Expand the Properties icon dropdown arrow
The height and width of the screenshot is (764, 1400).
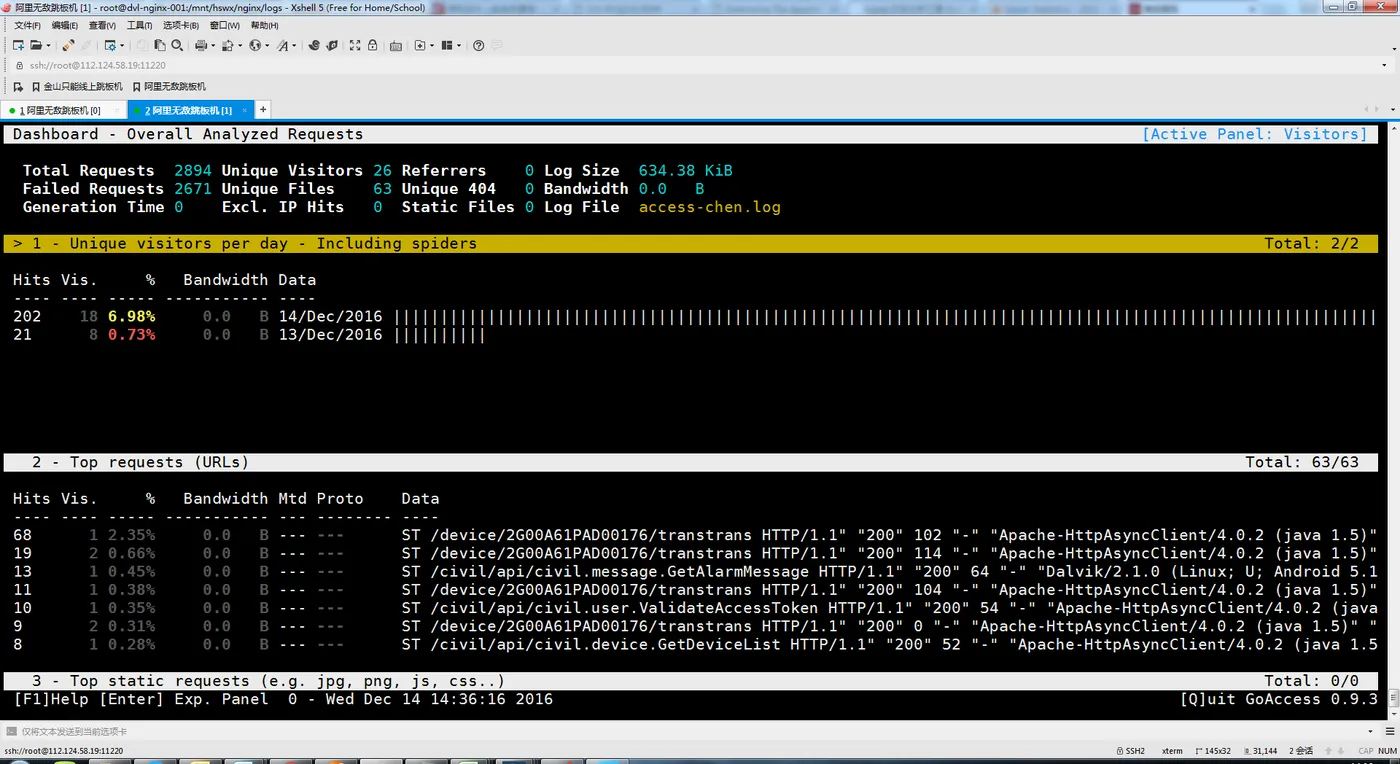pyautogui.click(x=122, y=45)
